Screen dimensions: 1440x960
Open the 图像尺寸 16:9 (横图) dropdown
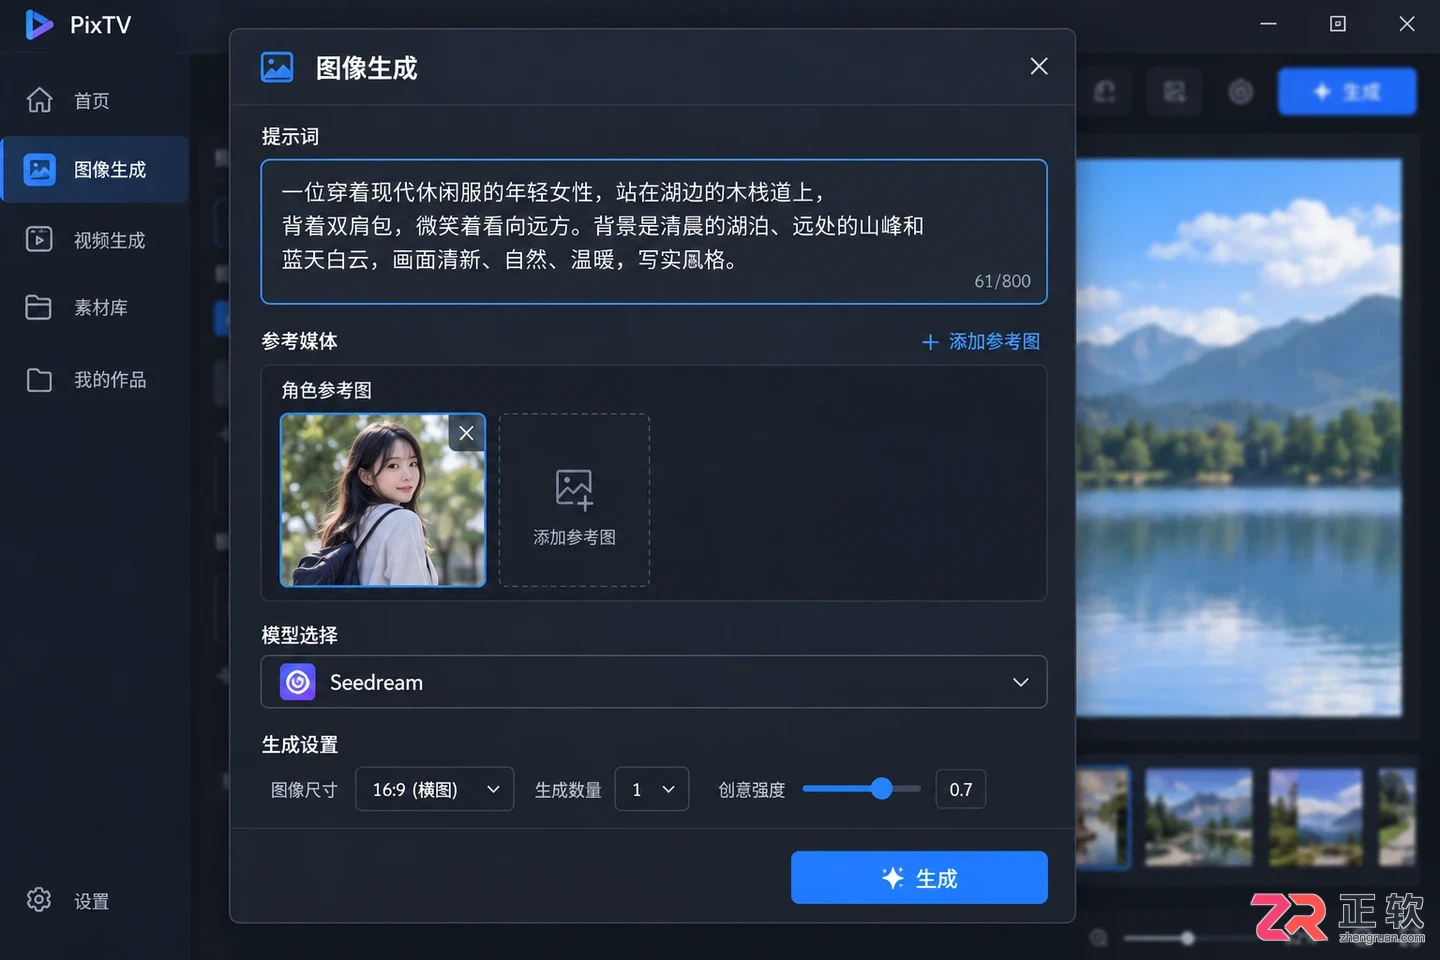pyautogui.click(x=435, y=789)
